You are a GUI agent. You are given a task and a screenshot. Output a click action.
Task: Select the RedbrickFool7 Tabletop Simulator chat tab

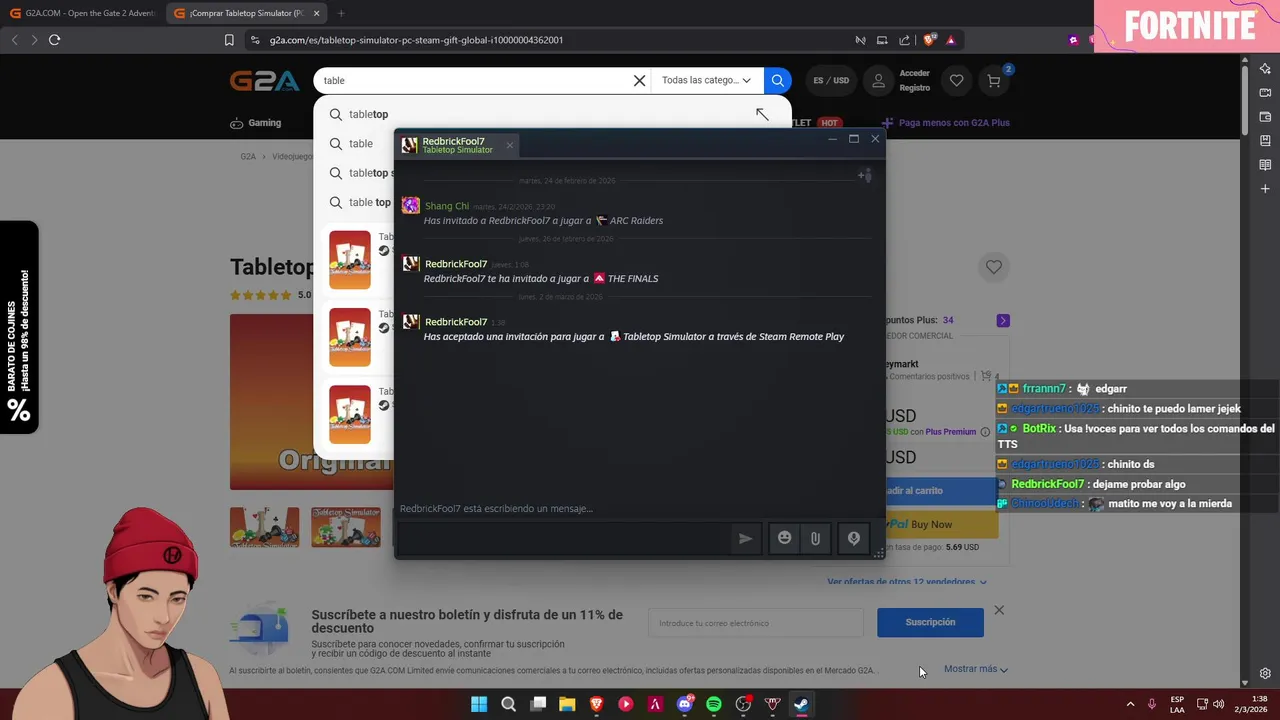pos(457,145)
